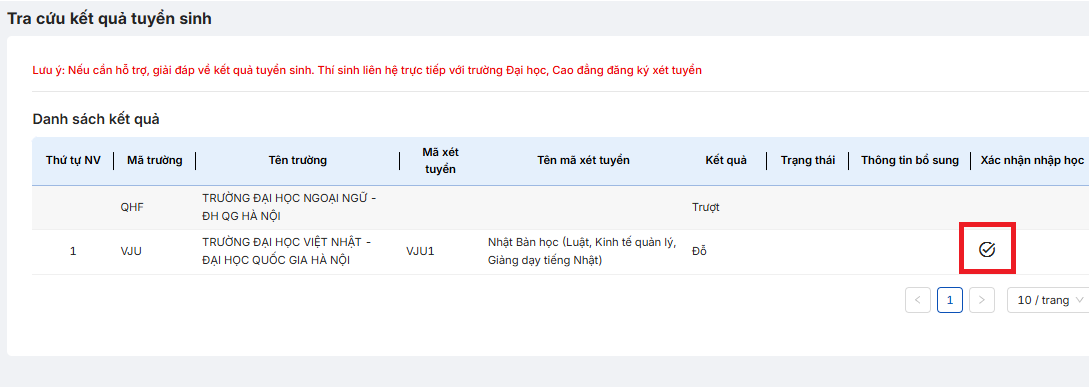Click the enrollment confirmation check icon for VJU
Image resolution: width=1089 pixels, height=387 pixels.
(986, 249)
